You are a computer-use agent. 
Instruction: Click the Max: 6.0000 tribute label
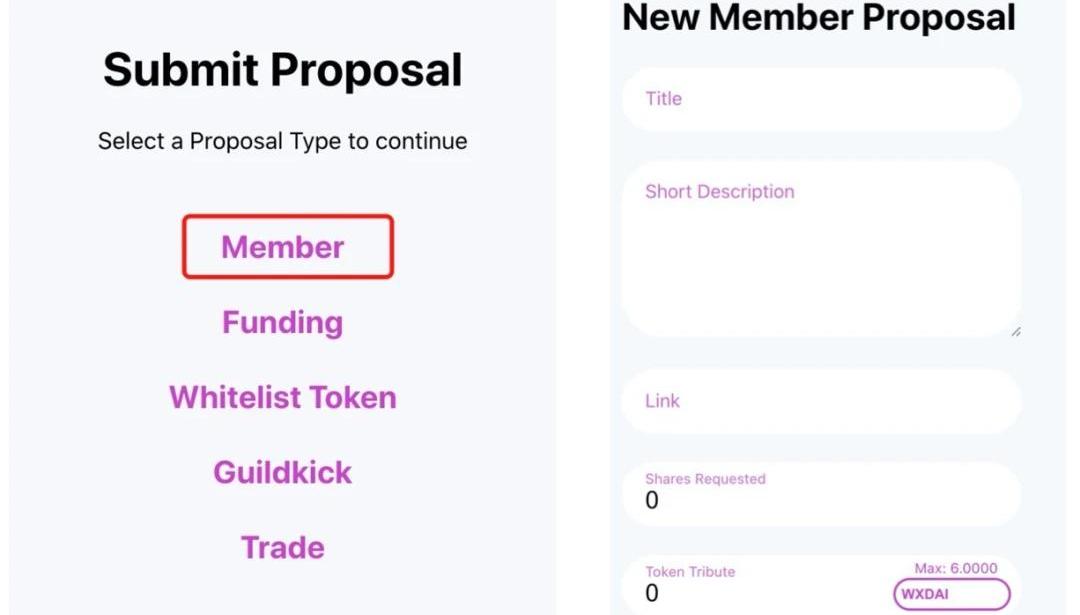click(956, 568)
